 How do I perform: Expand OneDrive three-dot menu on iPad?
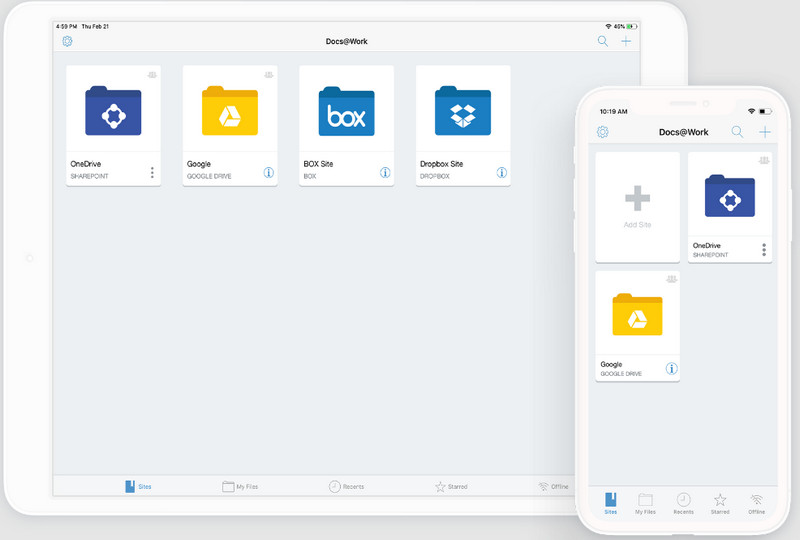click(152, 173)
